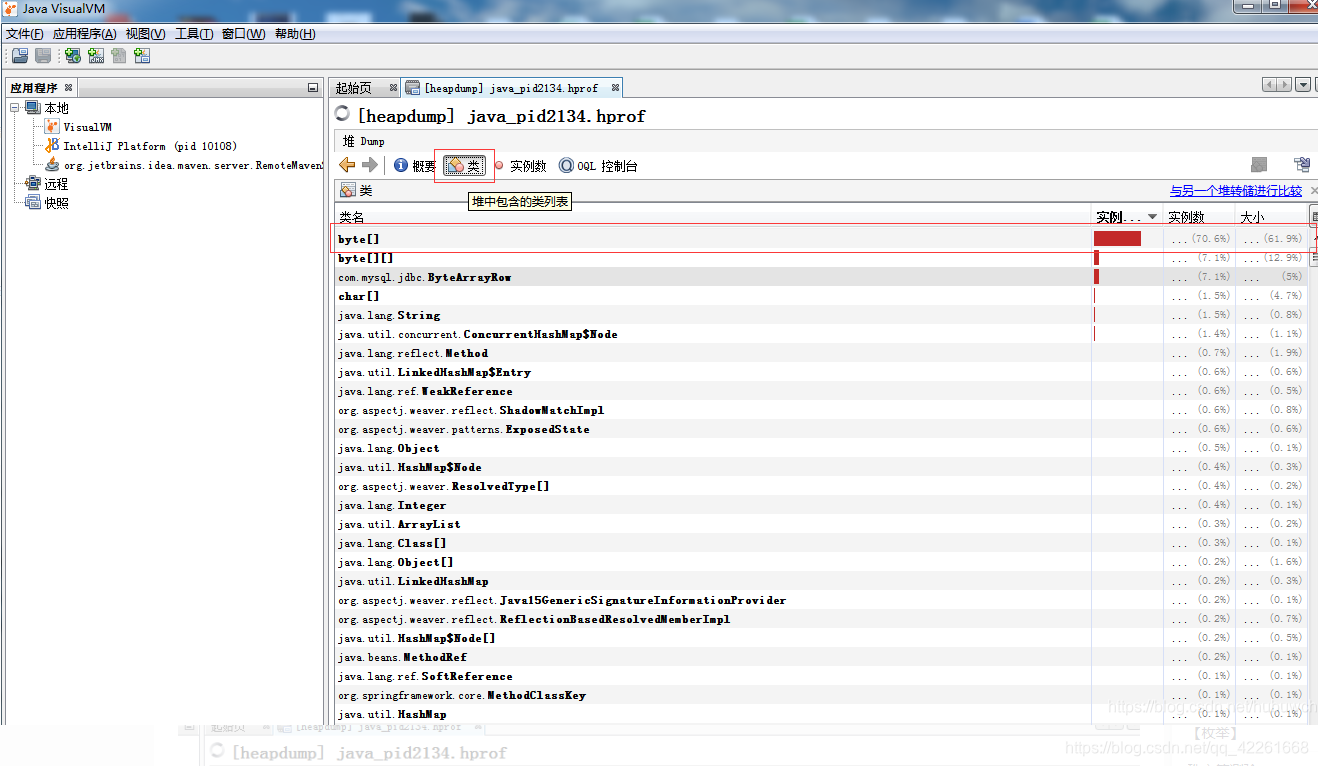Click the load snapshot toolbar icon
This screenshot has width=1318, height=766.
click(x=20, y=56)
